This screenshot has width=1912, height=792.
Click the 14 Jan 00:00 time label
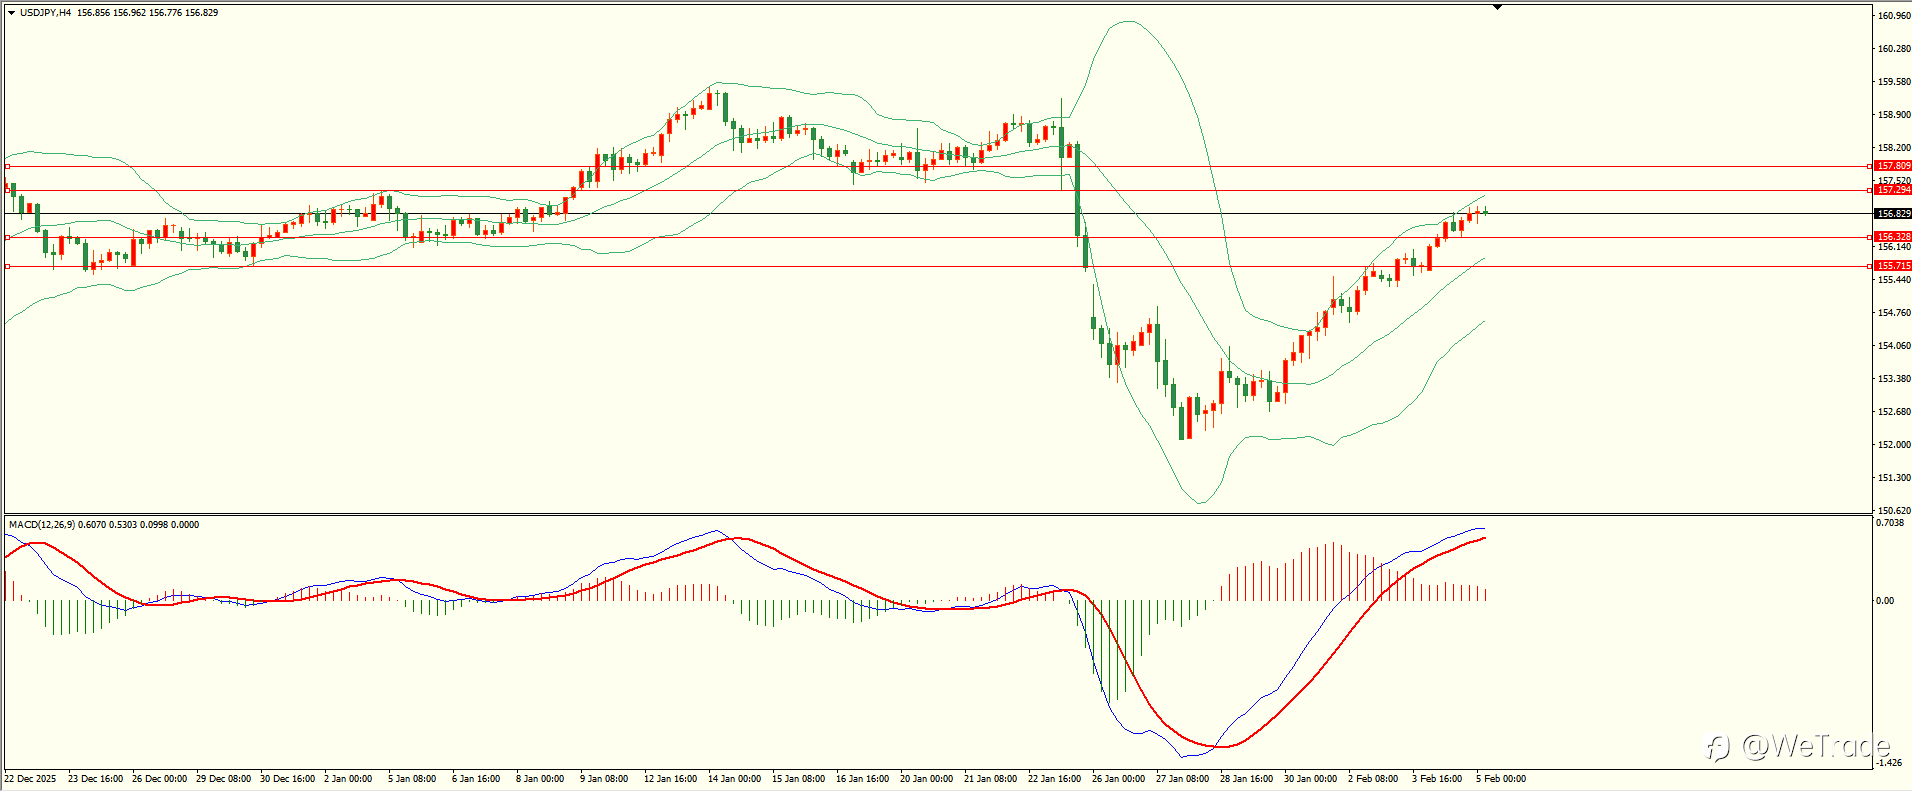(734, 779)
